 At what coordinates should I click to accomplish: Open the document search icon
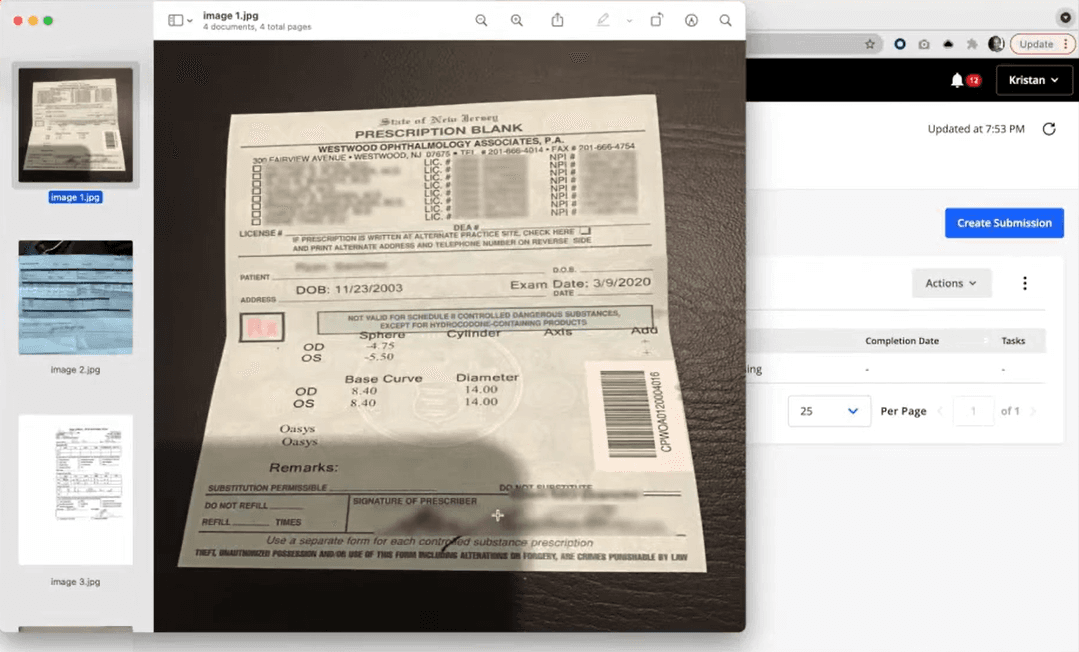pyautogui.click(x=725, y=19)
